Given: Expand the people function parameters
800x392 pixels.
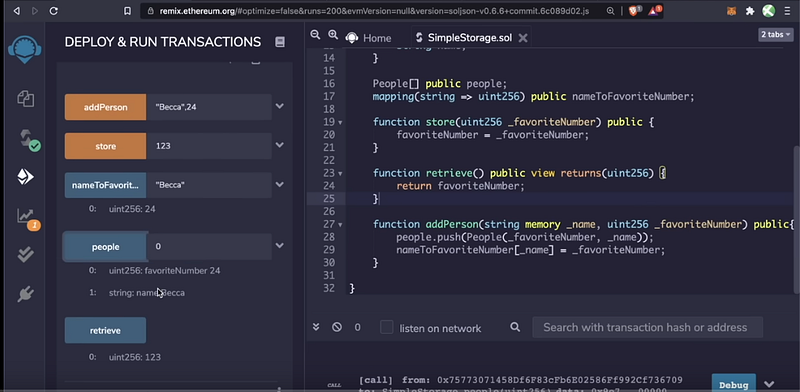Looking at the screenshot, I should tap(280, 246).
